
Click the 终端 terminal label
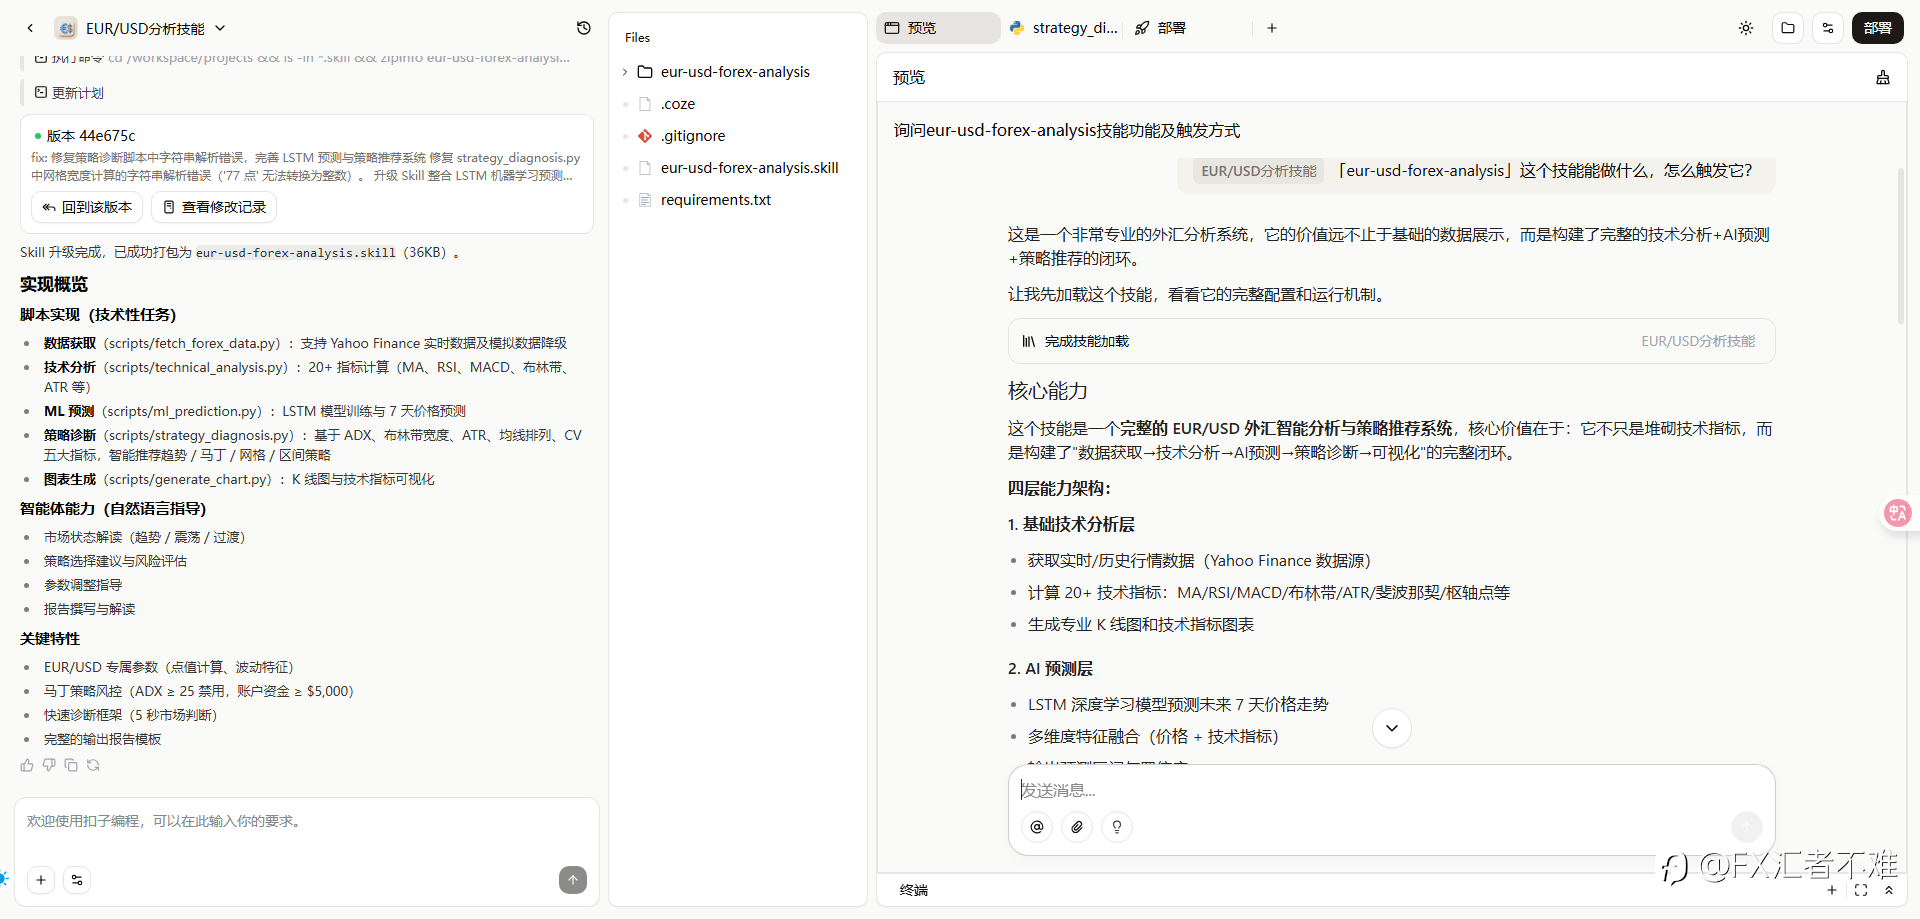[914, 890]
